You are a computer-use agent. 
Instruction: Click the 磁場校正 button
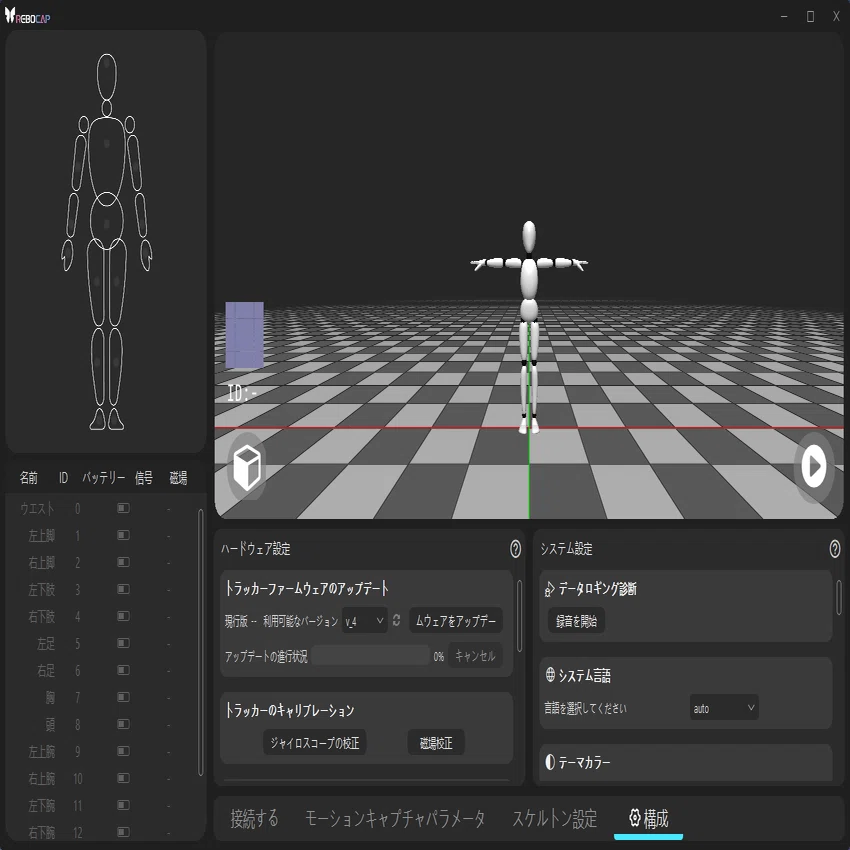(x=436, y=743)
